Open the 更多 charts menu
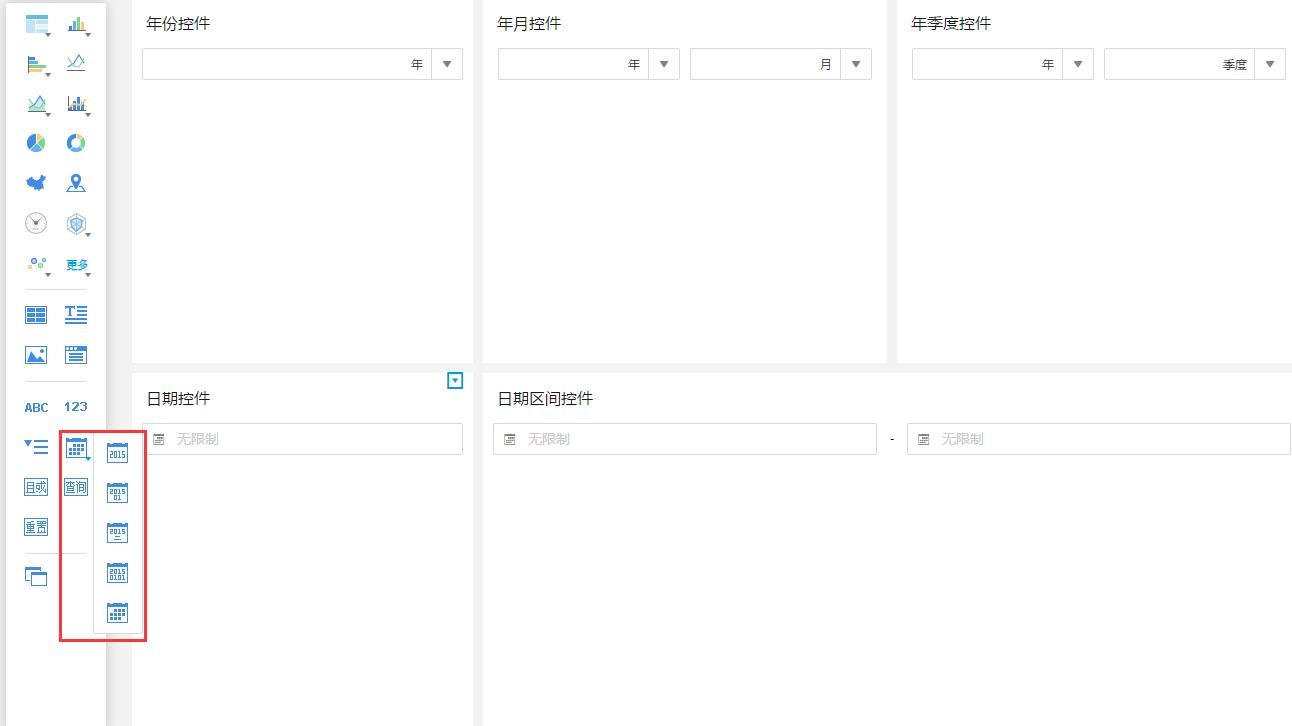Viewport: 1292px width, 726px height. click(77, 265)
